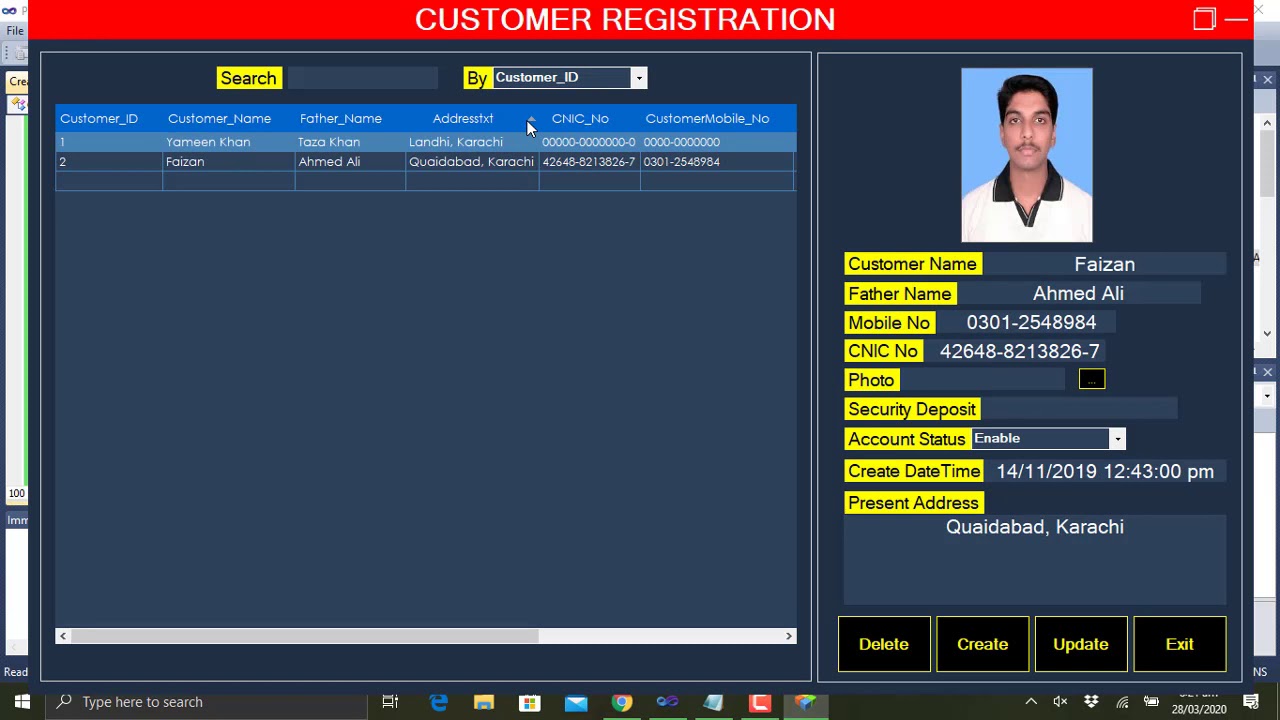
Task: Open Task View on the taskbar
Action: (390, 702)
